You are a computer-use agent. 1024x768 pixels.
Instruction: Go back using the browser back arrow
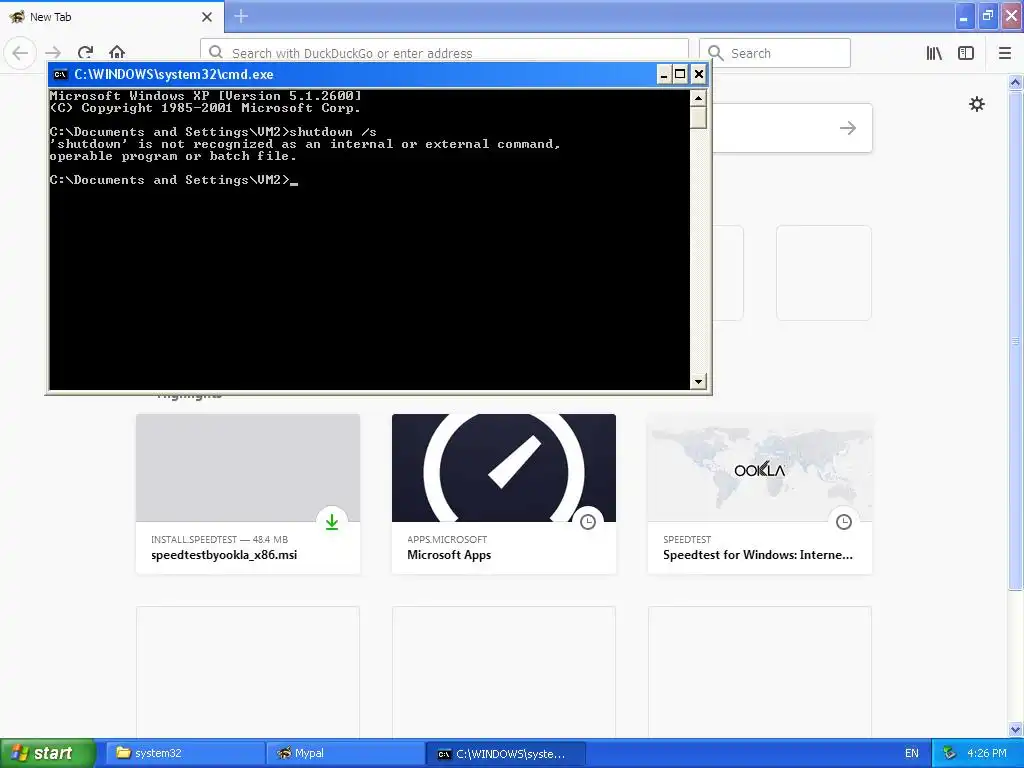(x=20, y=53)
